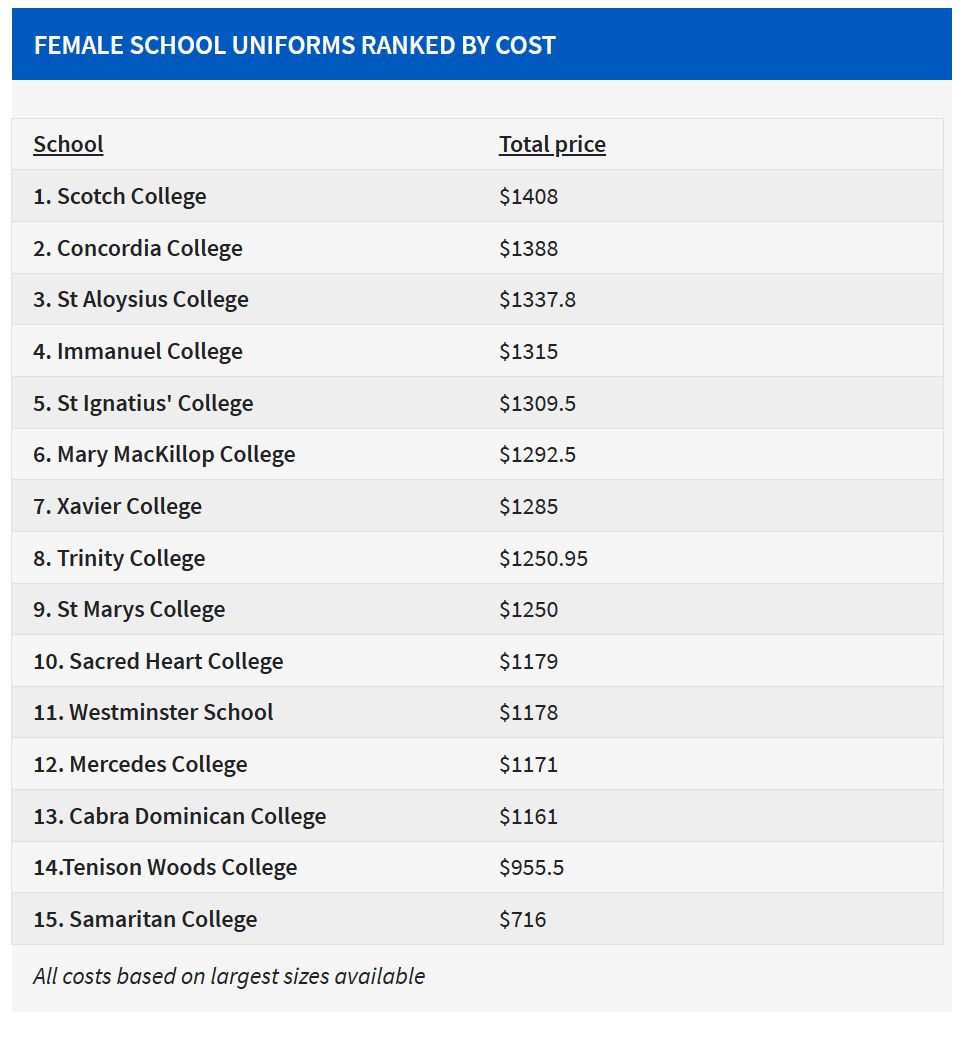This screenshot has height=1043, width=973.
Task: Click the $716 price for Samaritan
Action: 523,919
